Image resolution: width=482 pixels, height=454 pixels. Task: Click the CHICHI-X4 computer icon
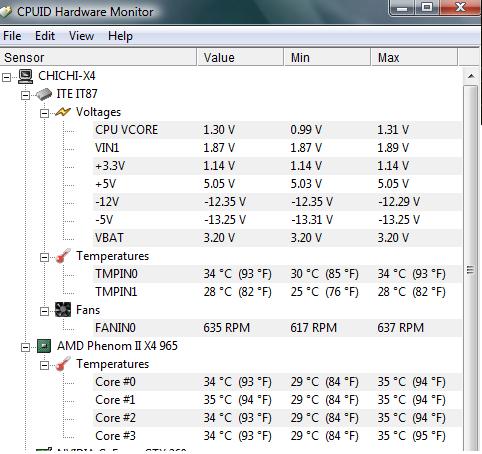(x=25, y=76)
